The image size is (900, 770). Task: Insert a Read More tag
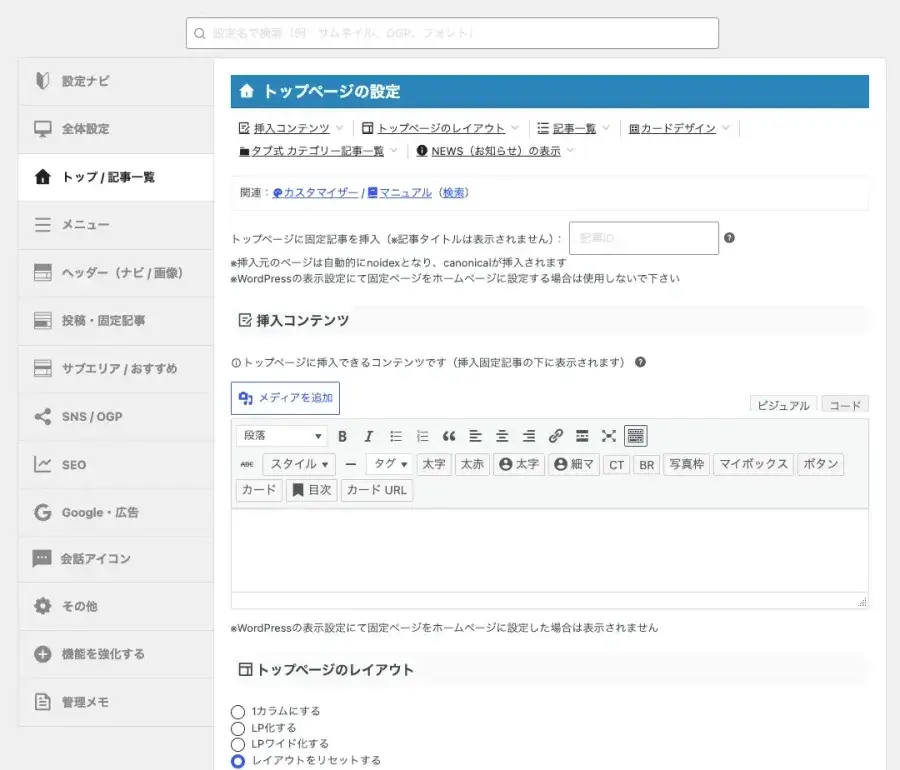[582, 437]
